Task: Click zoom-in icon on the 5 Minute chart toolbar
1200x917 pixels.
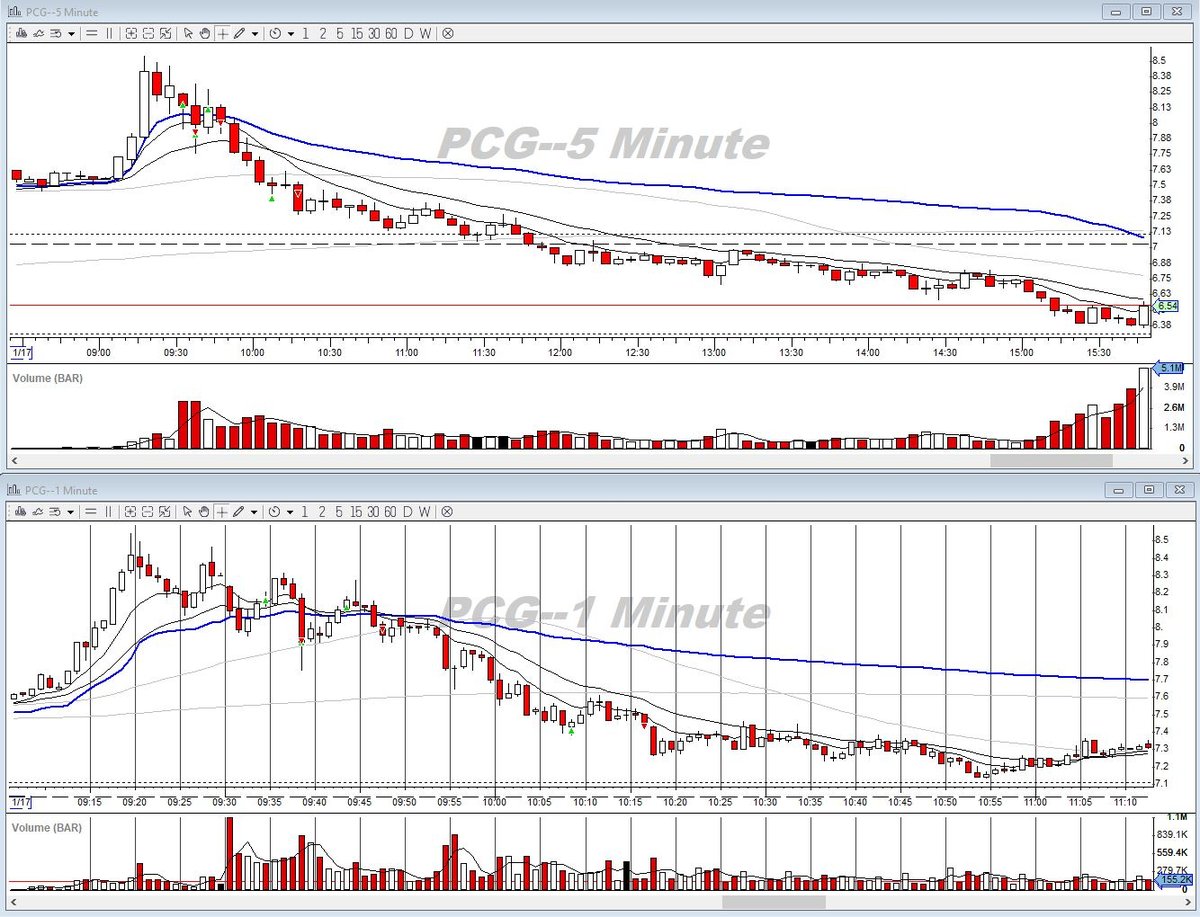Action: 131,33
